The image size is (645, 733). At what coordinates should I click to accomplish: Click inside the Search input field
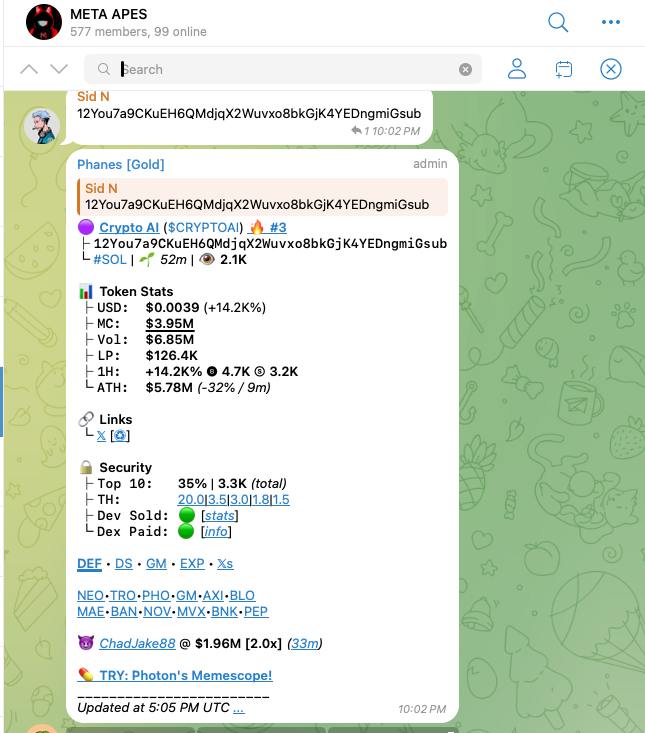(283, 69)
